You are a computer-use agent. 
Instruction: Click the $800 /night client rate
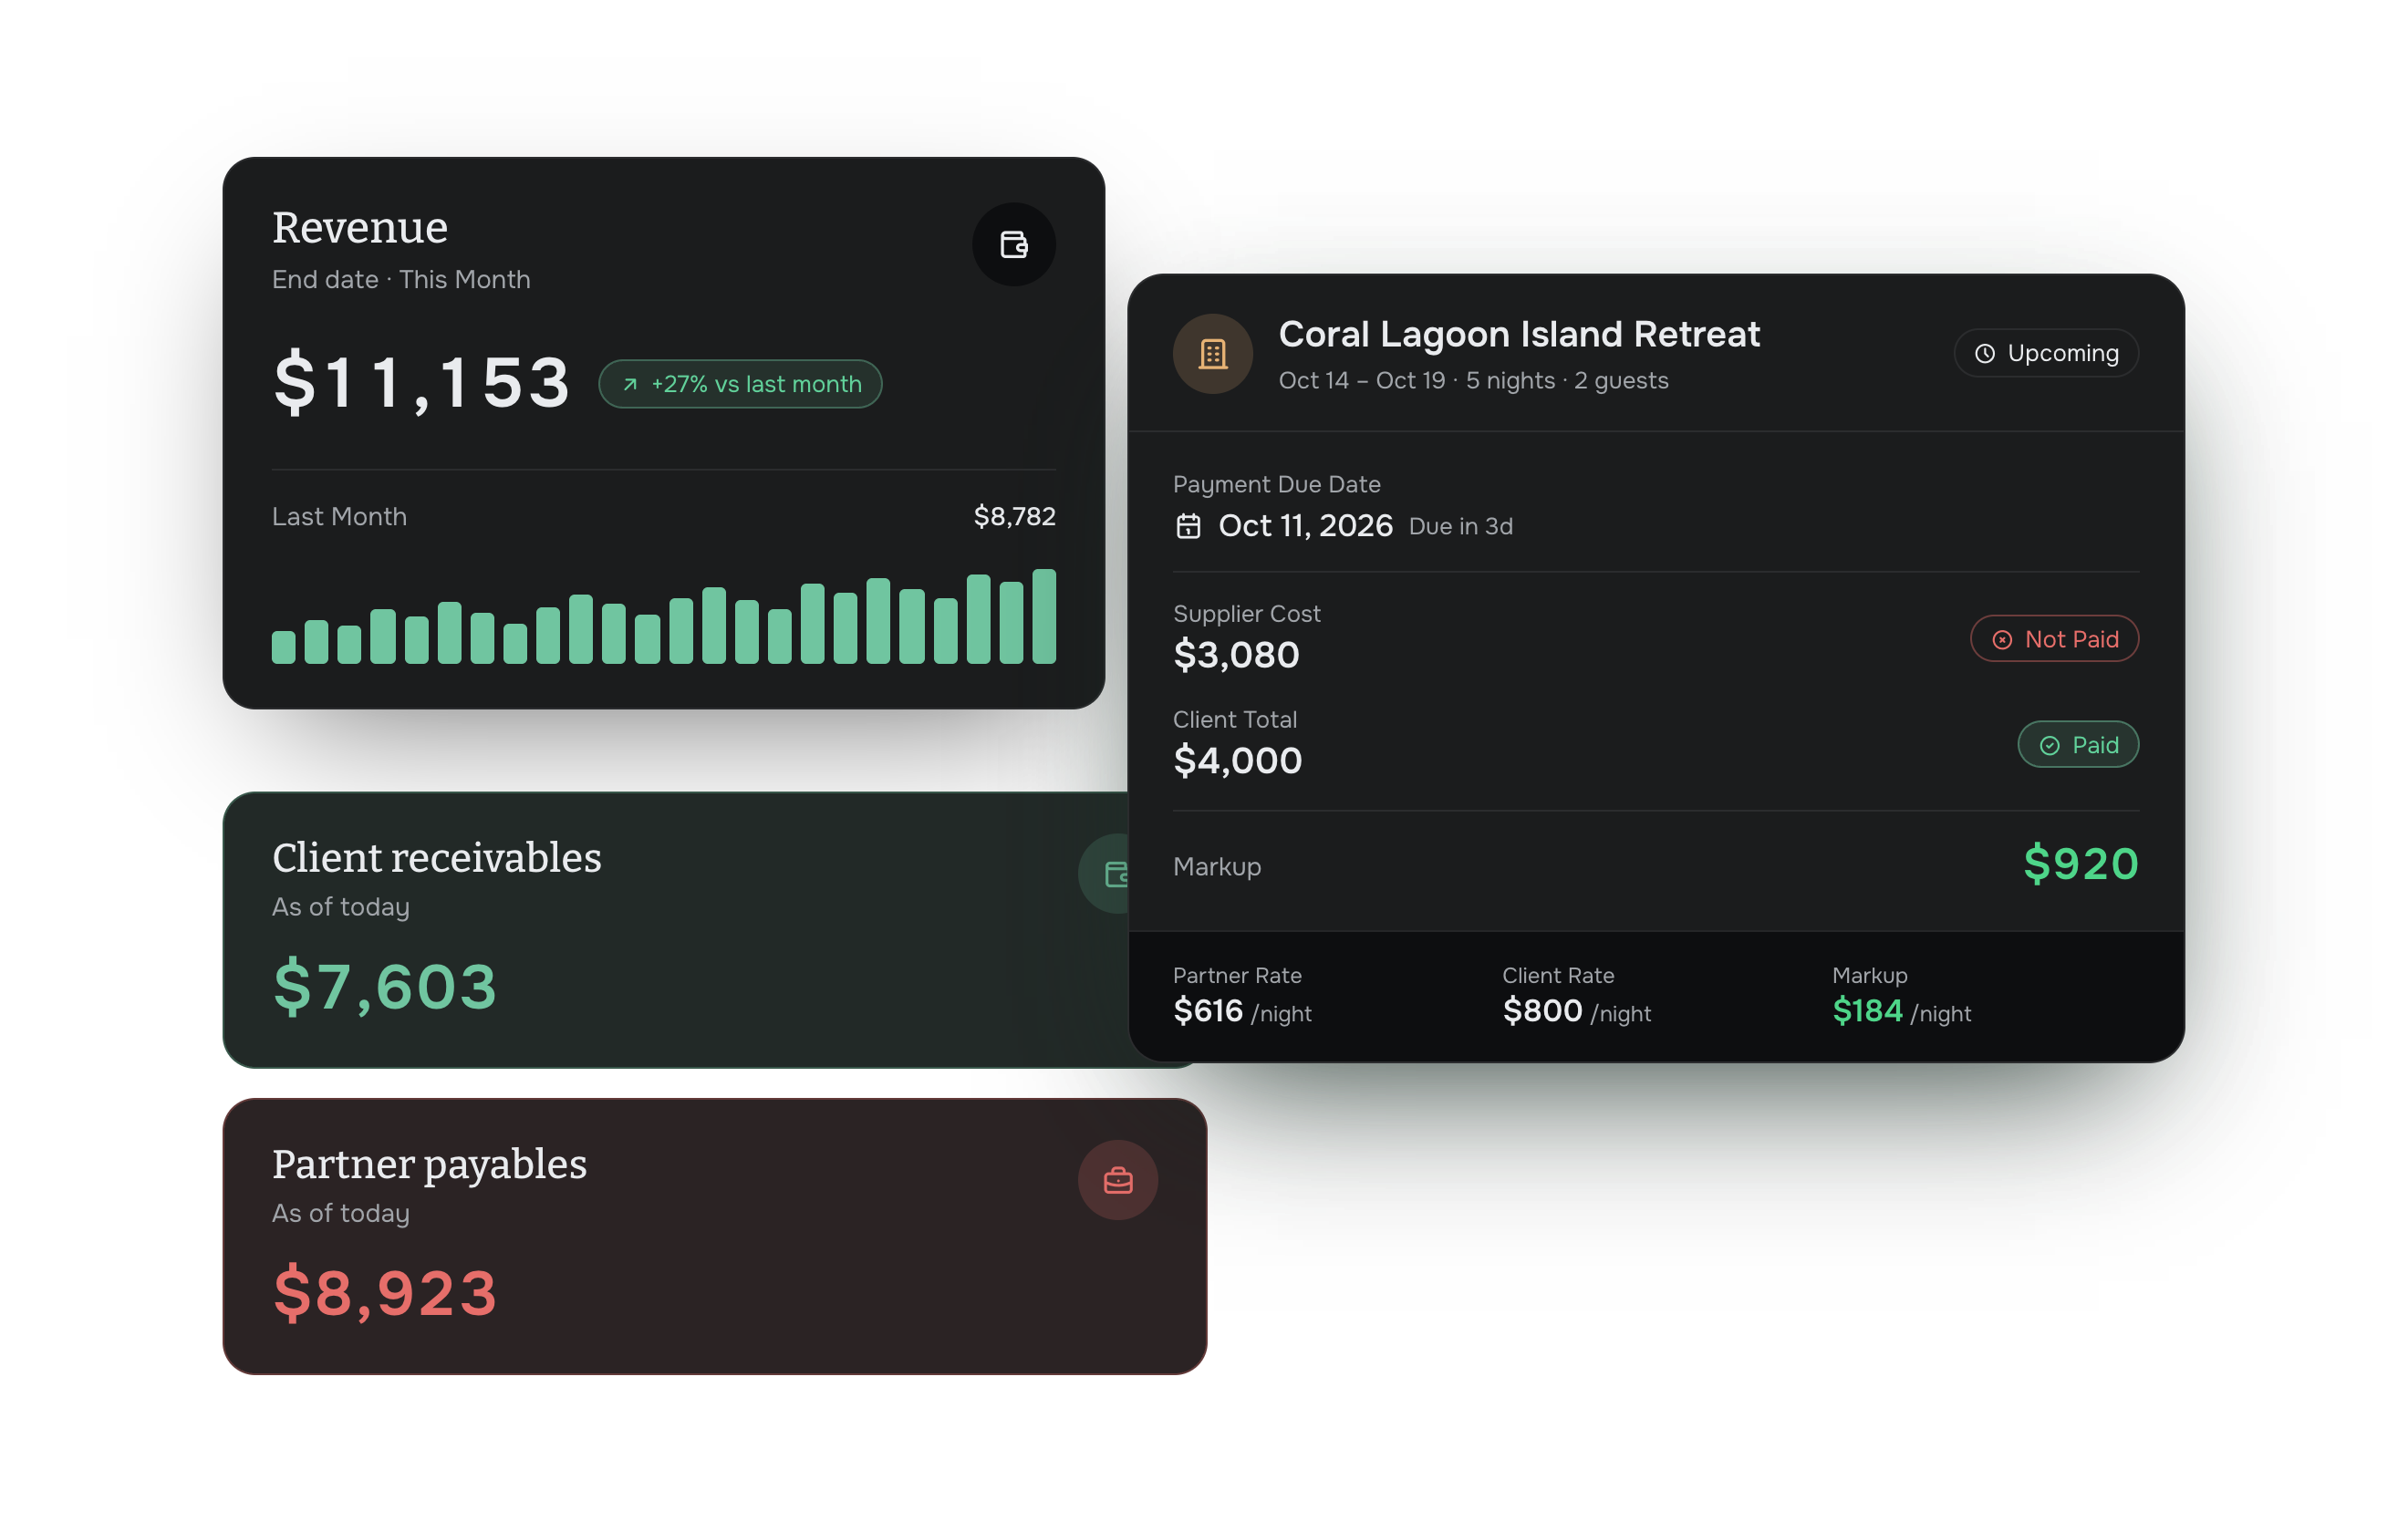point(1576,1012)
